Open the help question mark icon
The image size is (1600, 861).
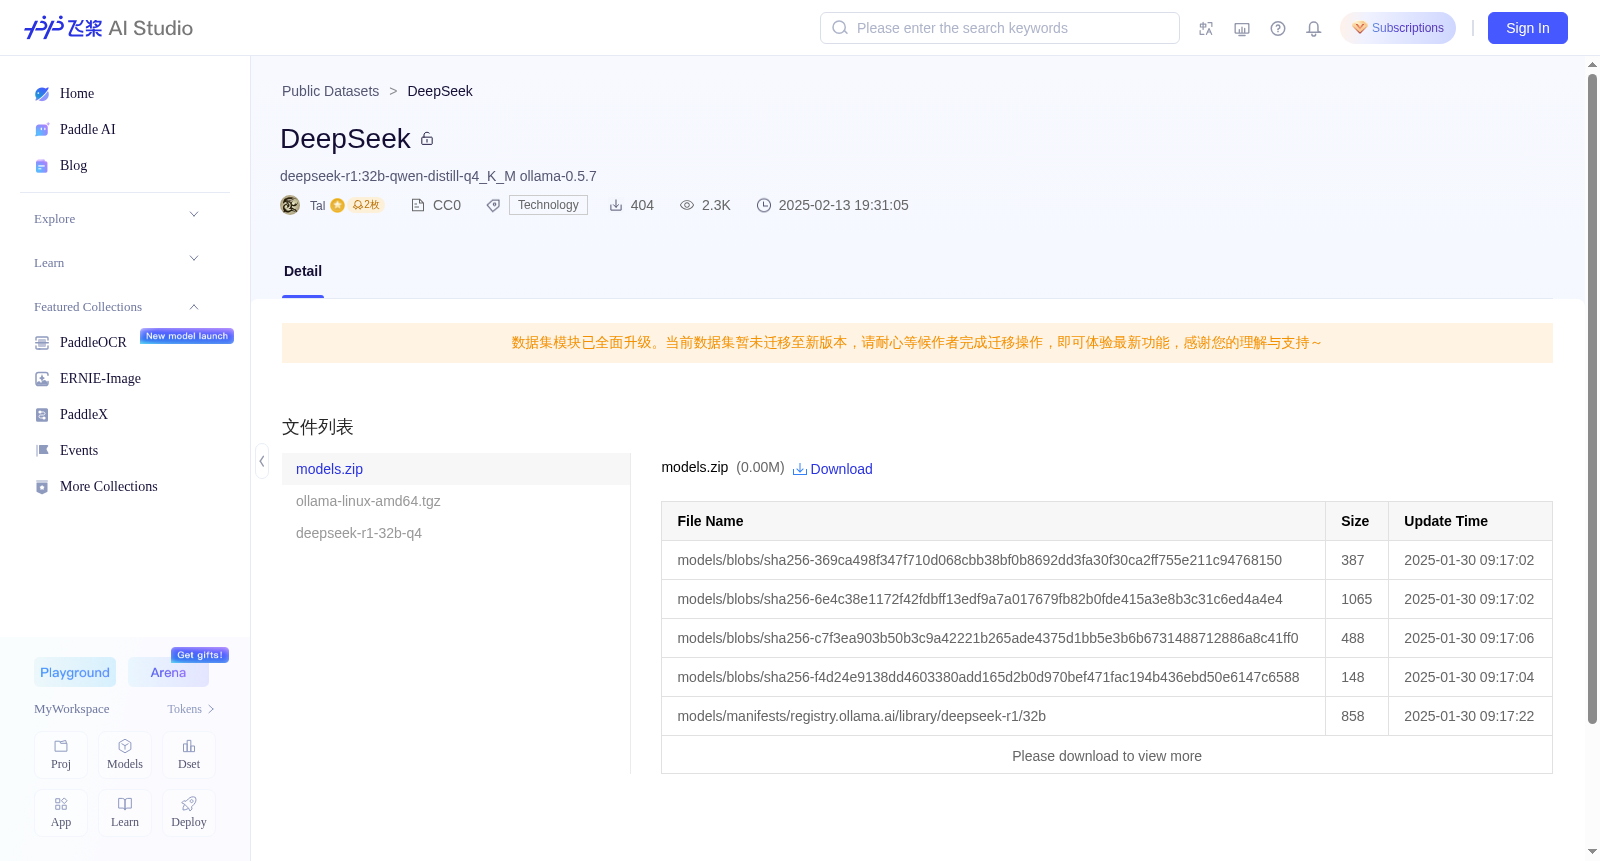[x=1278, y=28]
